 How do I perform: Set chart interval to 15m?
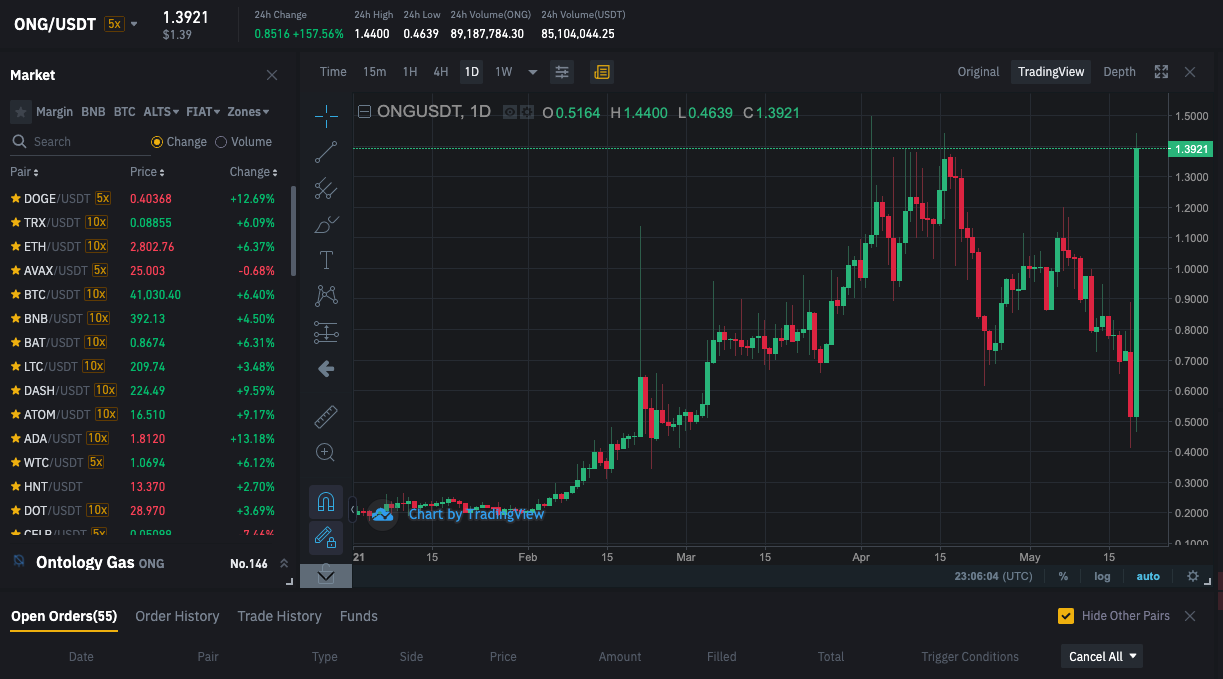coord(375,72)
